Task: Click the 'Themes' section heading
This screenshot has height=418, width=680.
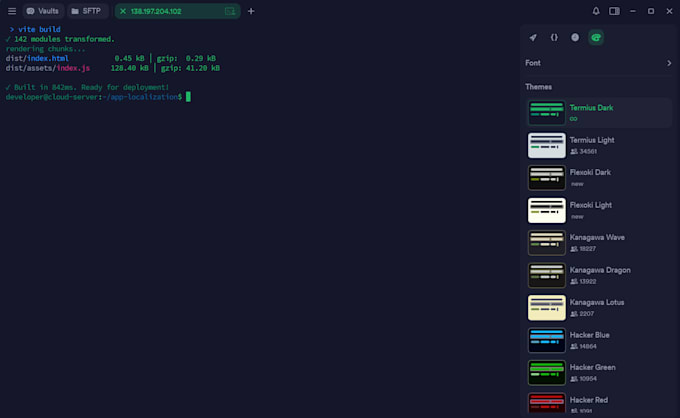Action: point(538,87)
